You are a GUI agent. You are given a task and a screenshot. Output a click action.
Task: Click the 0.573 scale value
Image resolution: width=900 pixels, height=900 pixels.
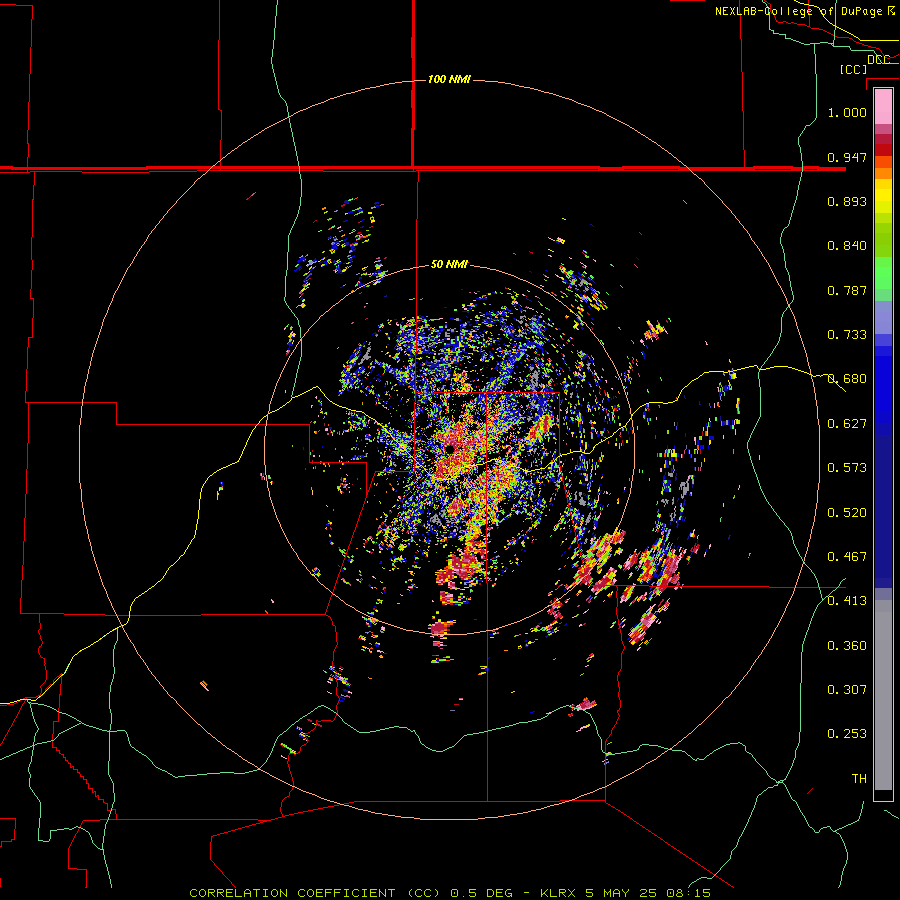[847, 468]
